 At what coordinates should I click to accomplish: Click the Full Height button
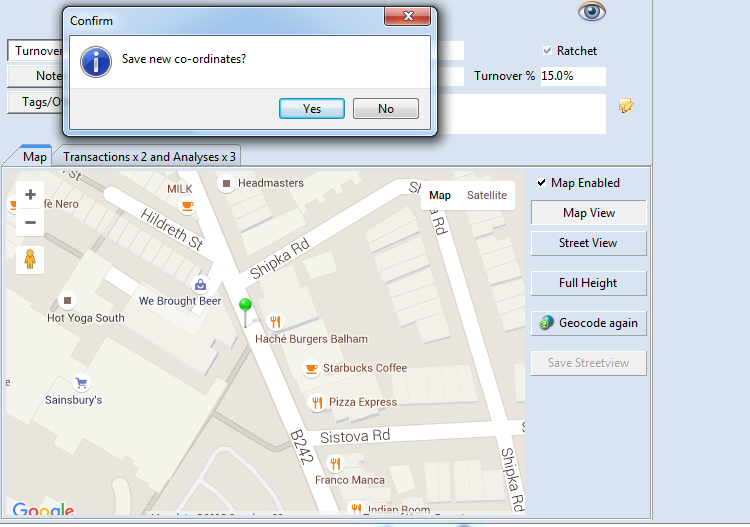pyautogui.click(x=589, y=283)
